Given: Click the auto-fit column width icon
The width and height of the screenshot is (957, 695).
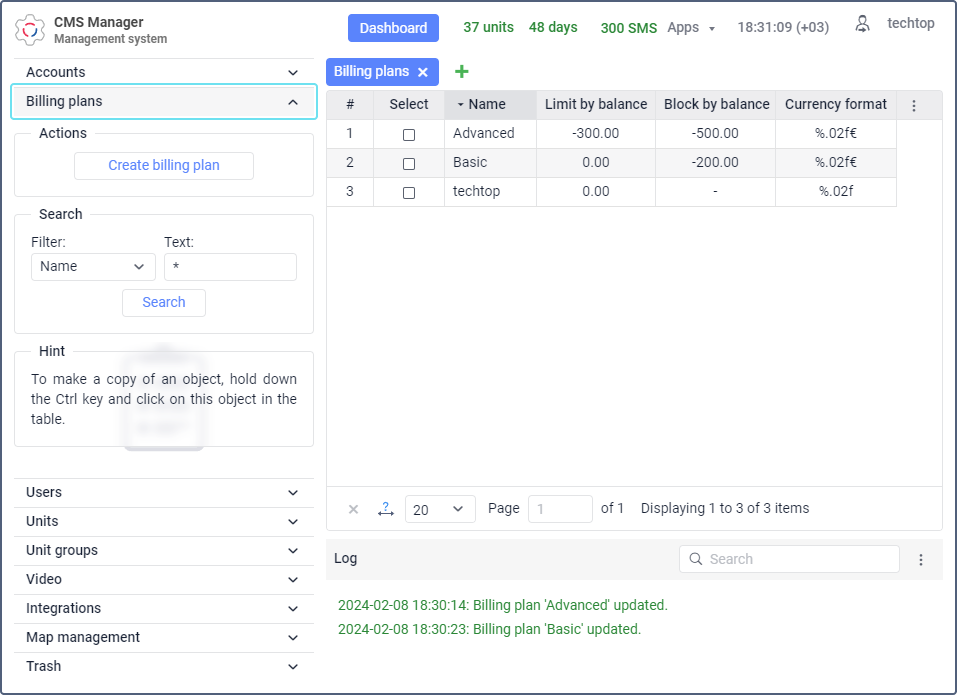Looking at the screenshot, I should tap(386, 509).
